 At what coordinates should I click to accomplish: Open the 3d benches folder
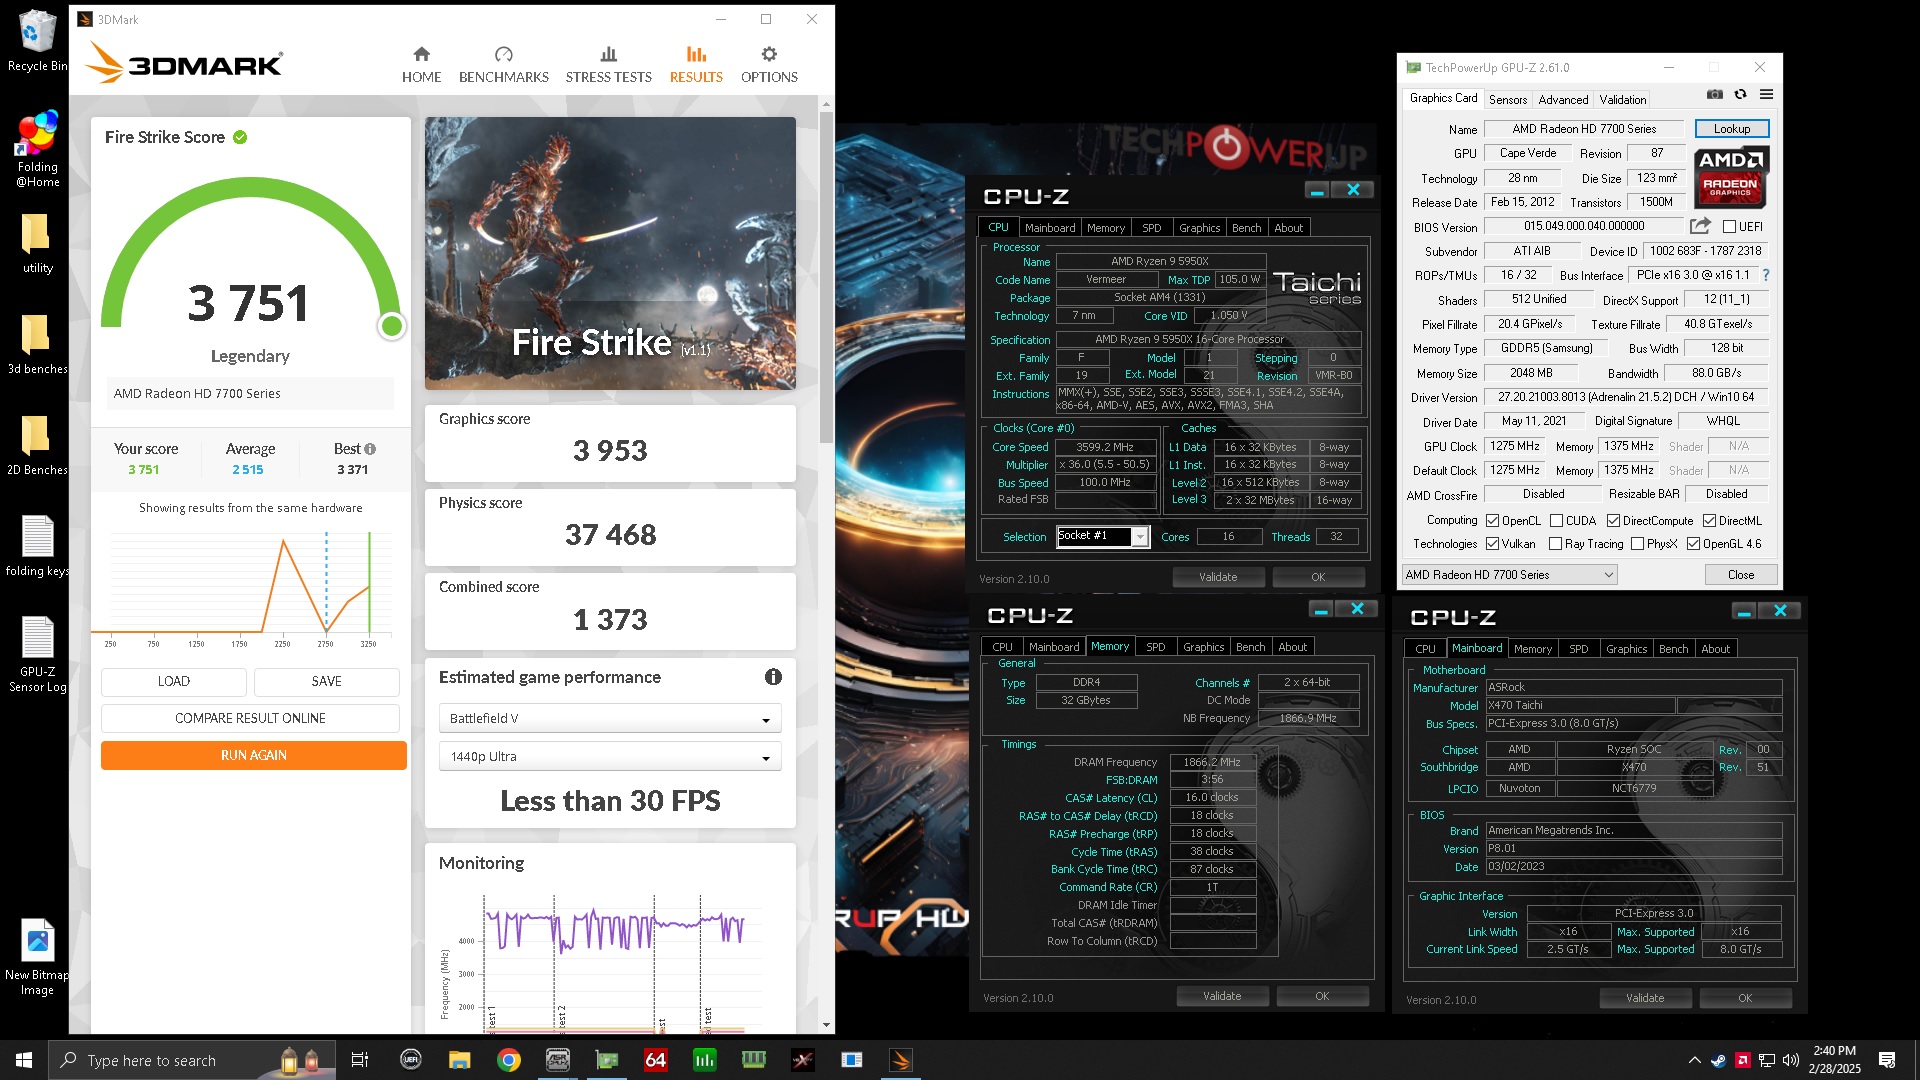point(37,344)
